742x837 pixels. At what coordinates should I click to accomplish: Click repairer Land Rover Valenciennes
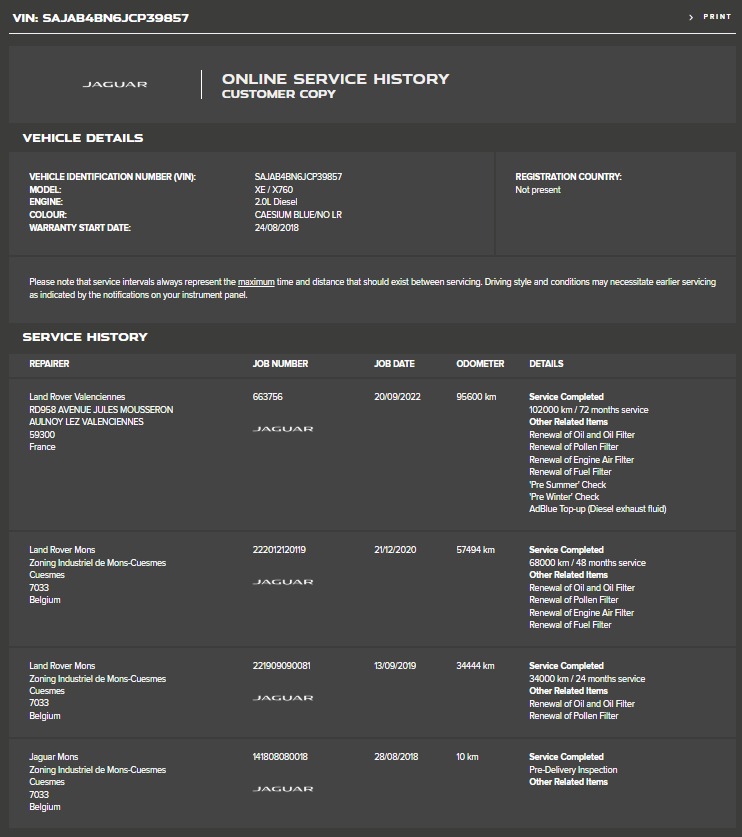pos(77,397)
